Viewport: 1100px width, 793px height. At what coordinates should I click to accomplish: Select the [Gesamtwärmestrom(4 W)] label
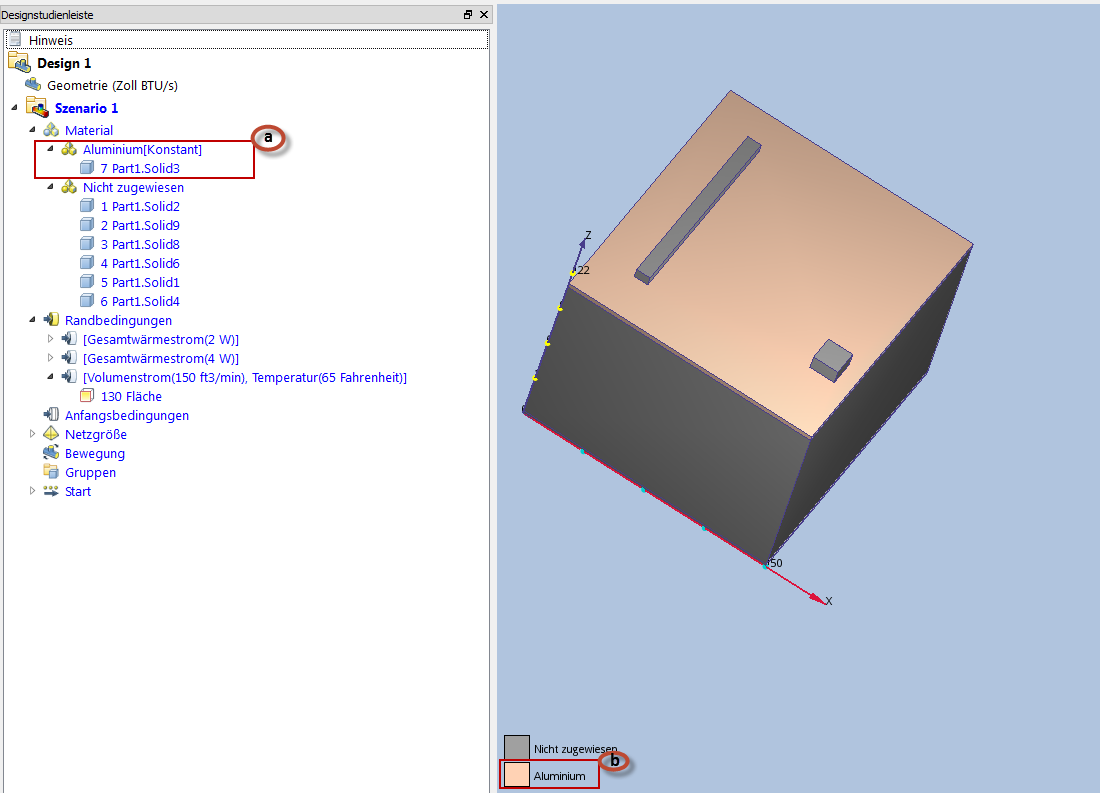(161, 358)
